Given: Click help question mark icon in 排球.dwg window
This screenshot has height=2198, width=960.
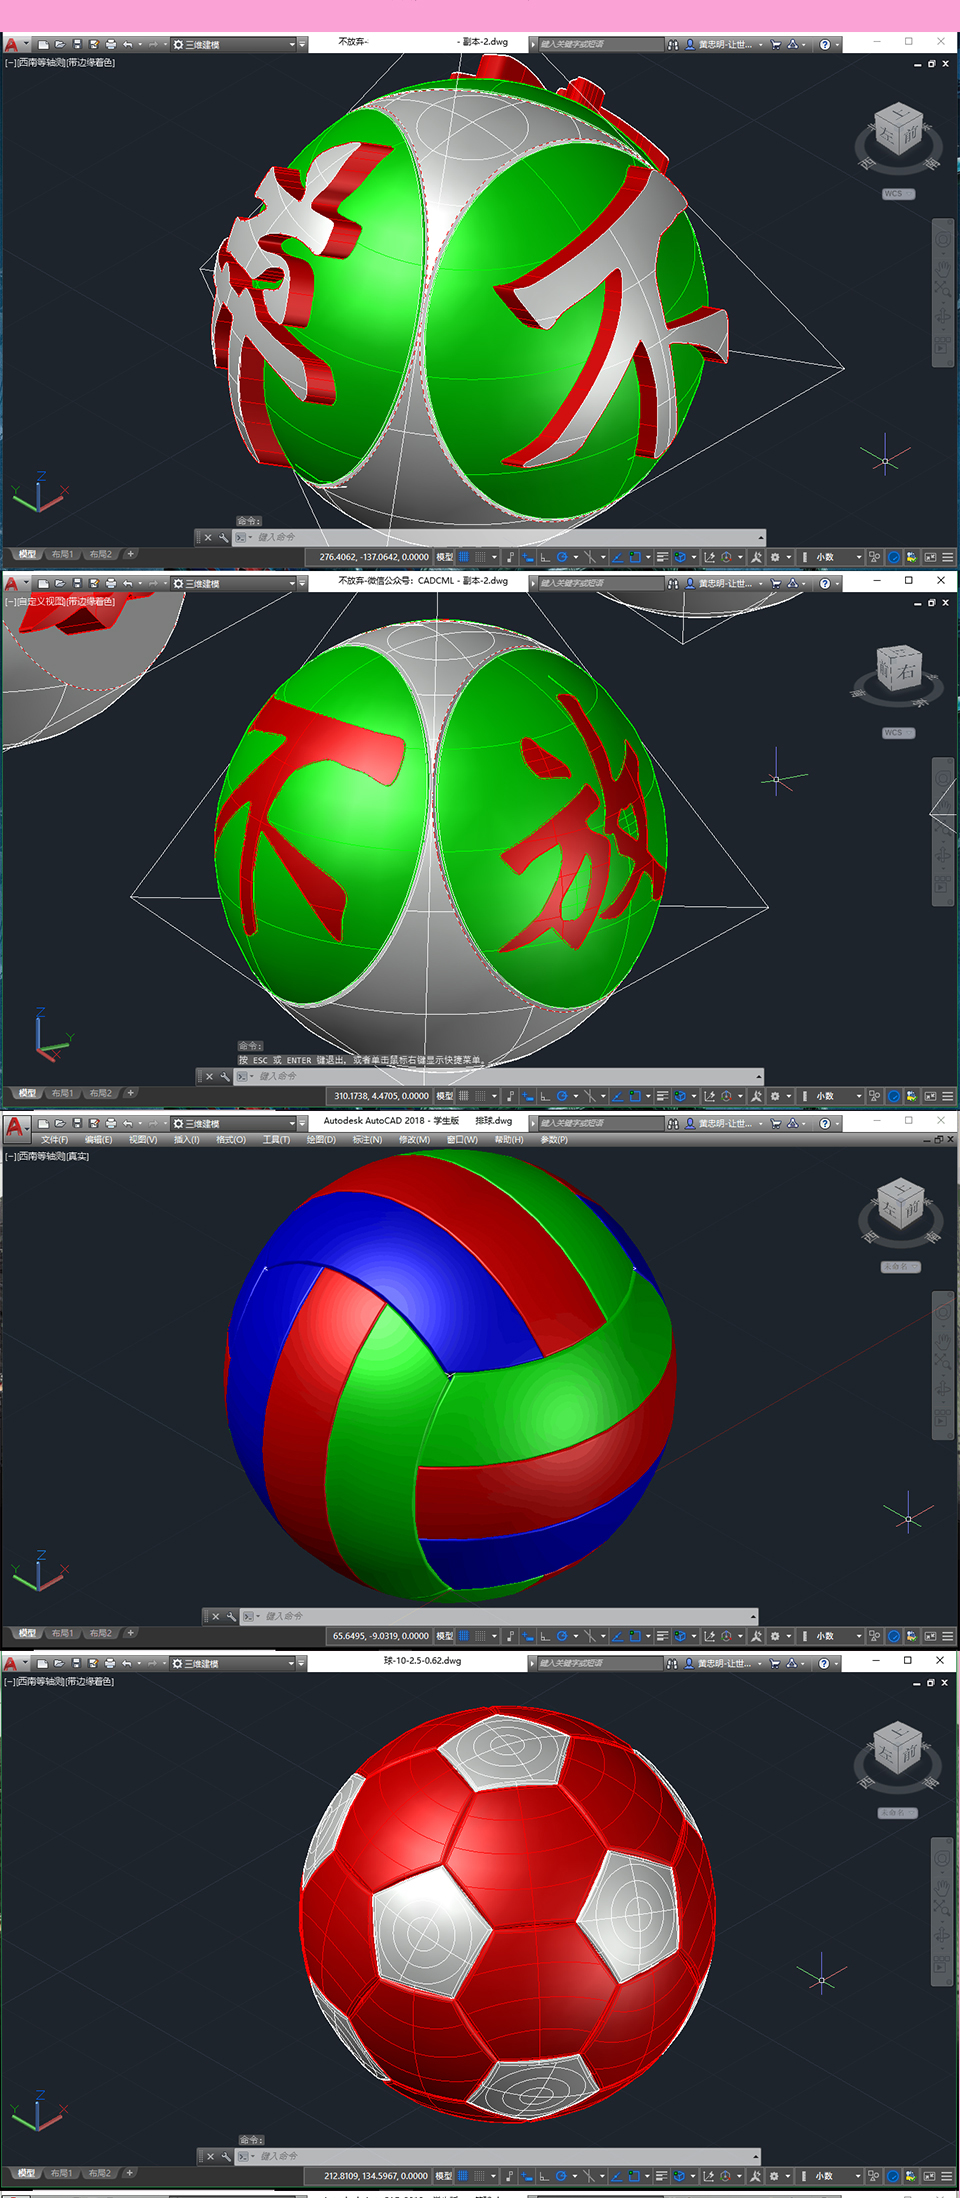Looking at the screenshot, I should click(x=824, y=1124).
